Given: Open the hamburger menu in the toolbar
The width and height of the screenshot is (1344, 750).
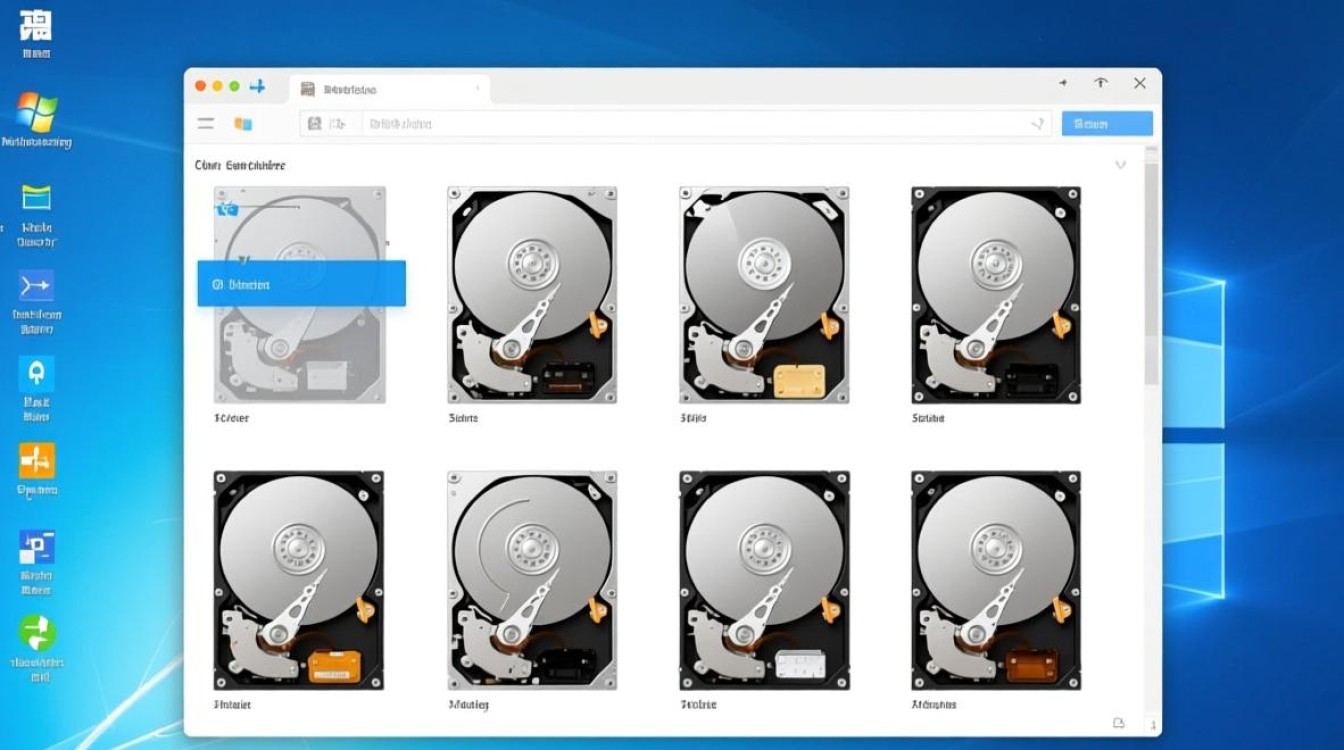Looking at the screenshot, I should coord(205,123).
